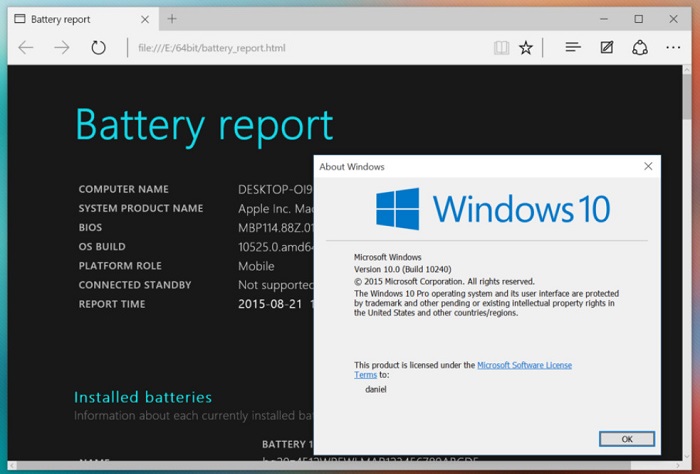This screenshot has width=700, height=474.
Task: Open the More actions ellipsis menu
Action: (673, 47)
